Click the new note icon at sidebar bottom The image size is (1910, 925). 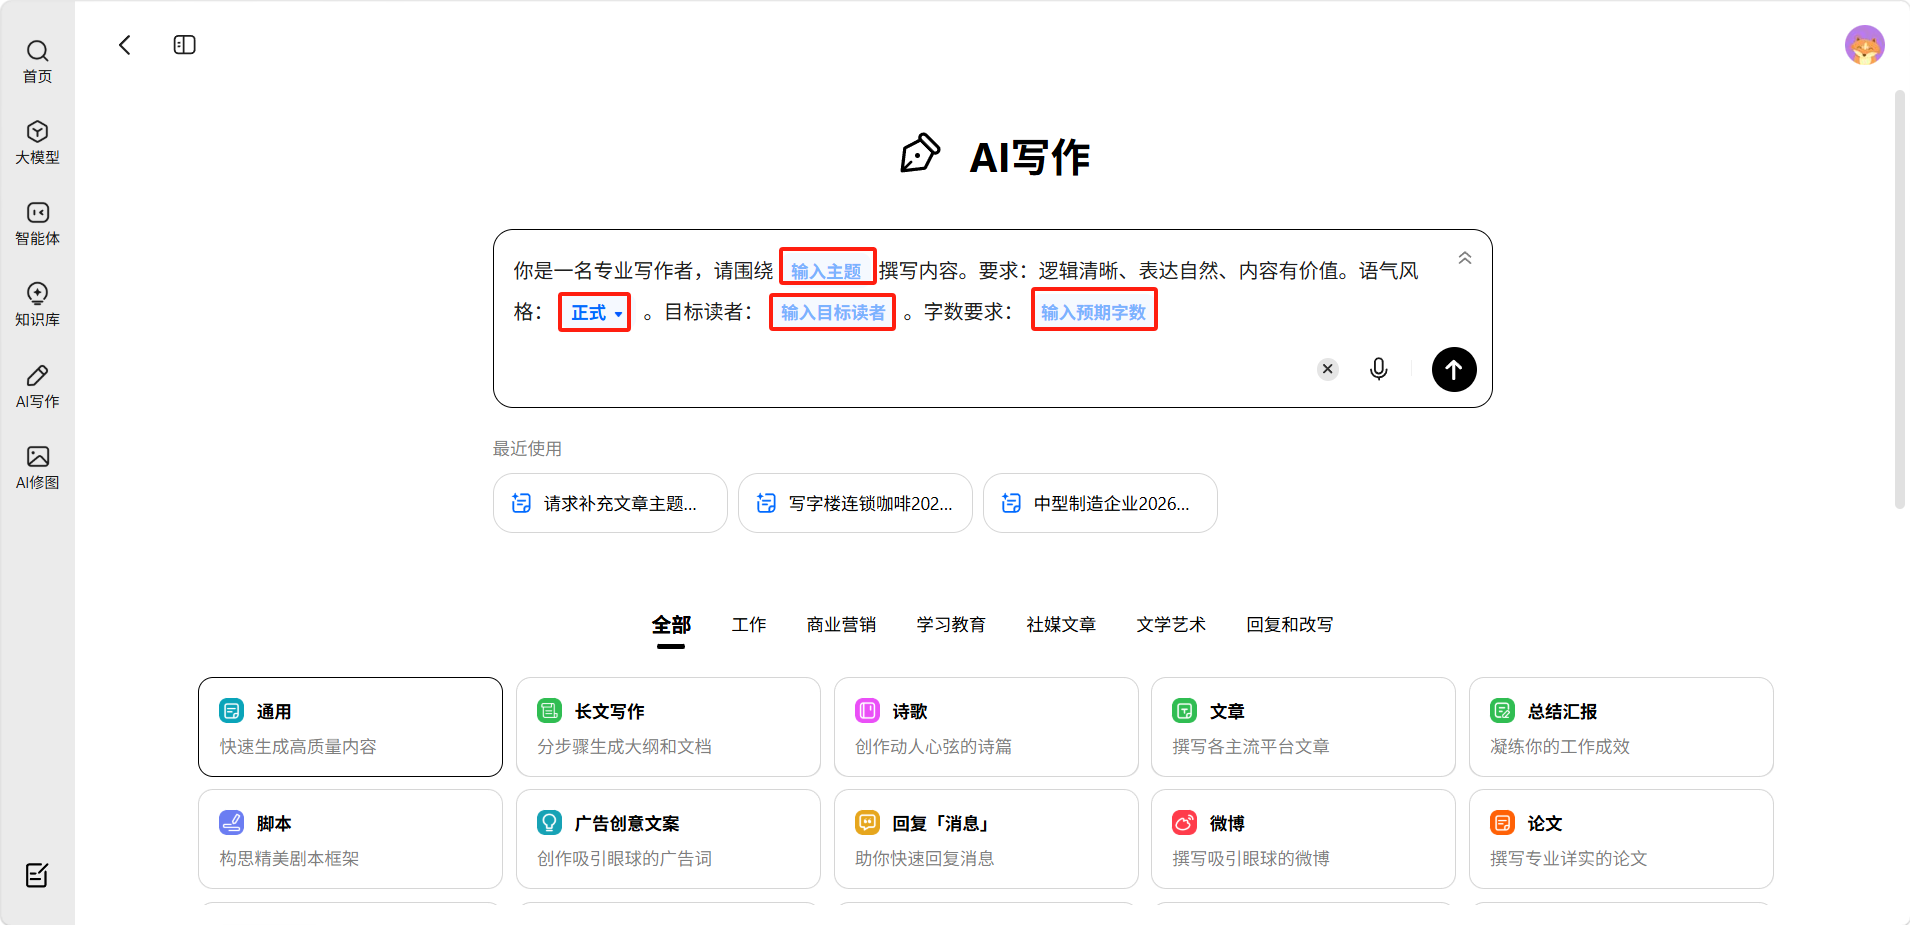pyautogui.click(x=37, y=875)
